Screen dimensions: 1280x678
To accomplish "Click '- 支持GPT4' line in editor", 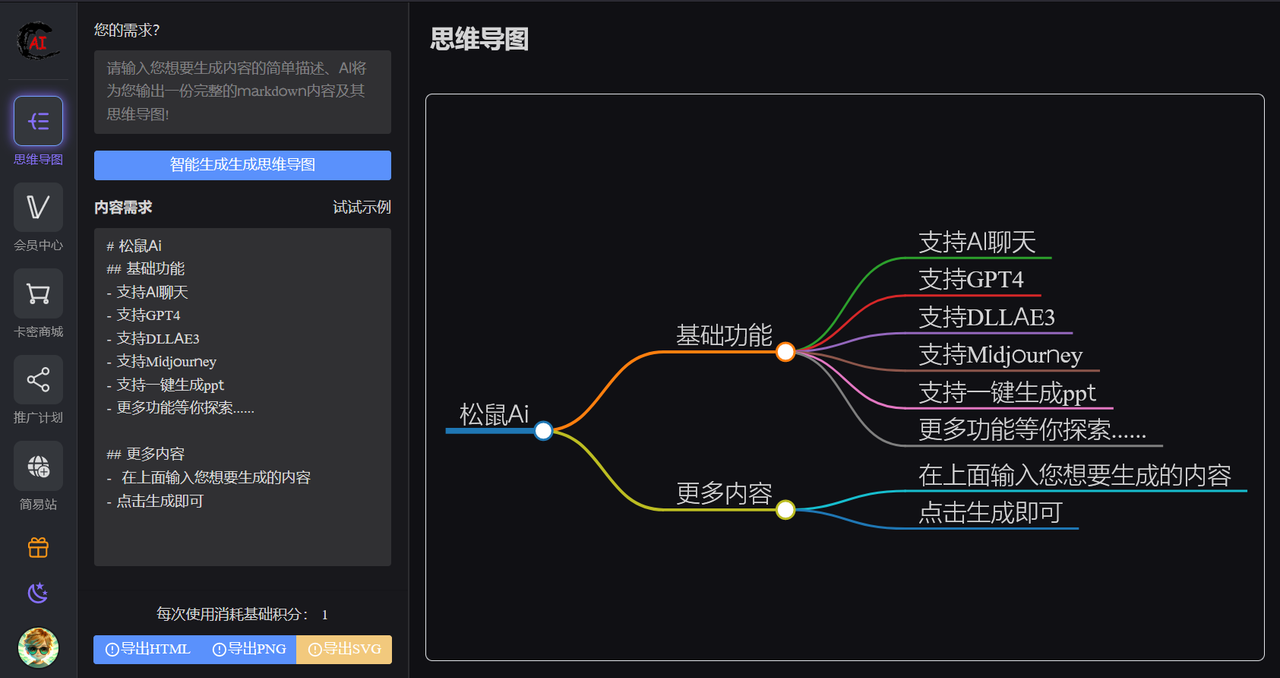I will [x=143, y=315].
